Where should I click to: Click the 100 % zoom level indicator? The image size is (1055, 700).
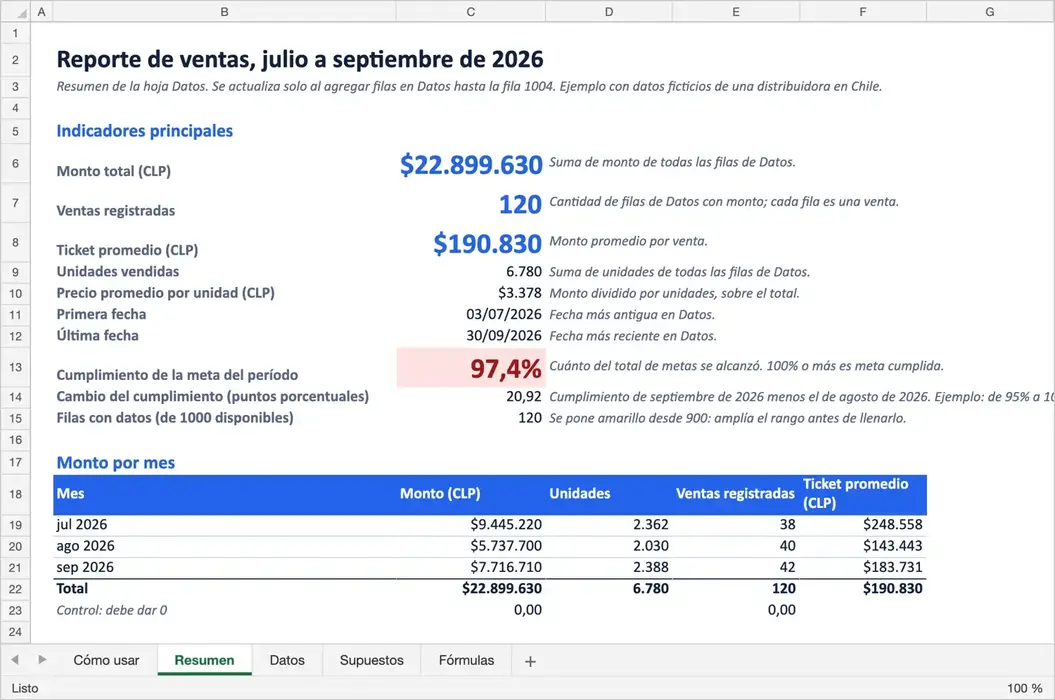pos(1024,688)
